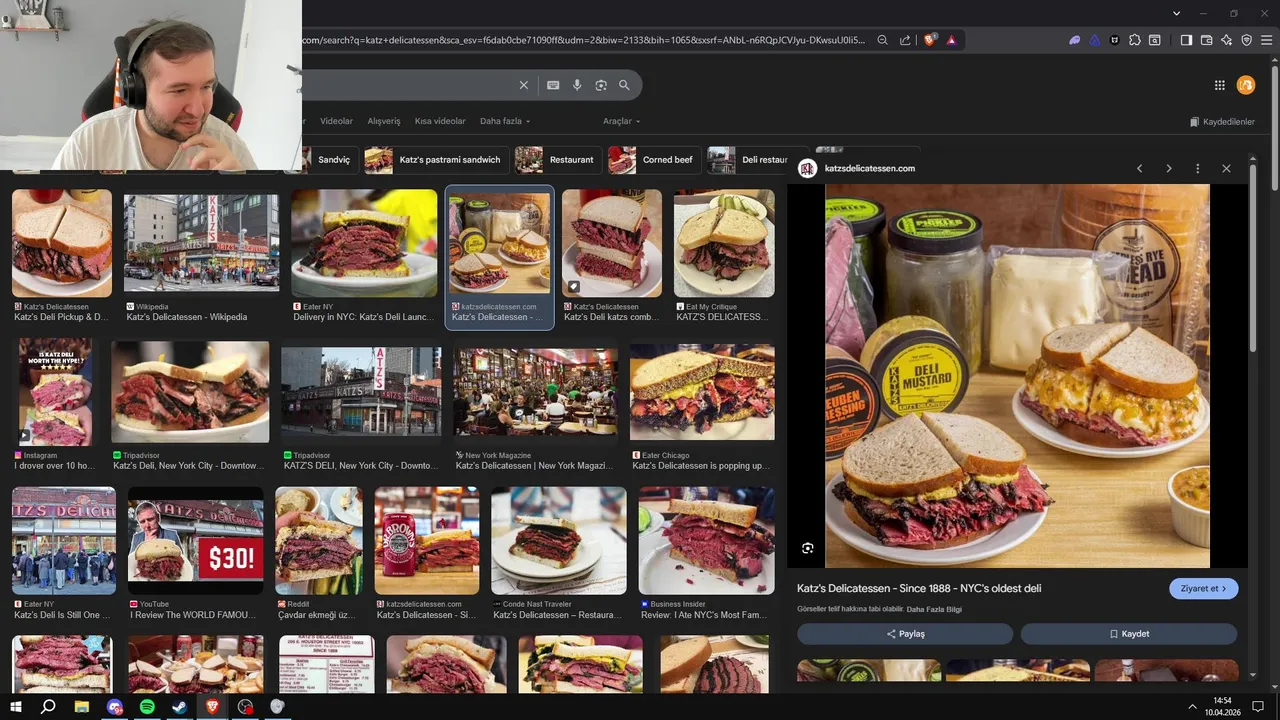
Task: Open the $30 YouTube review thumbnail
Action: click(x=196, y=541)
